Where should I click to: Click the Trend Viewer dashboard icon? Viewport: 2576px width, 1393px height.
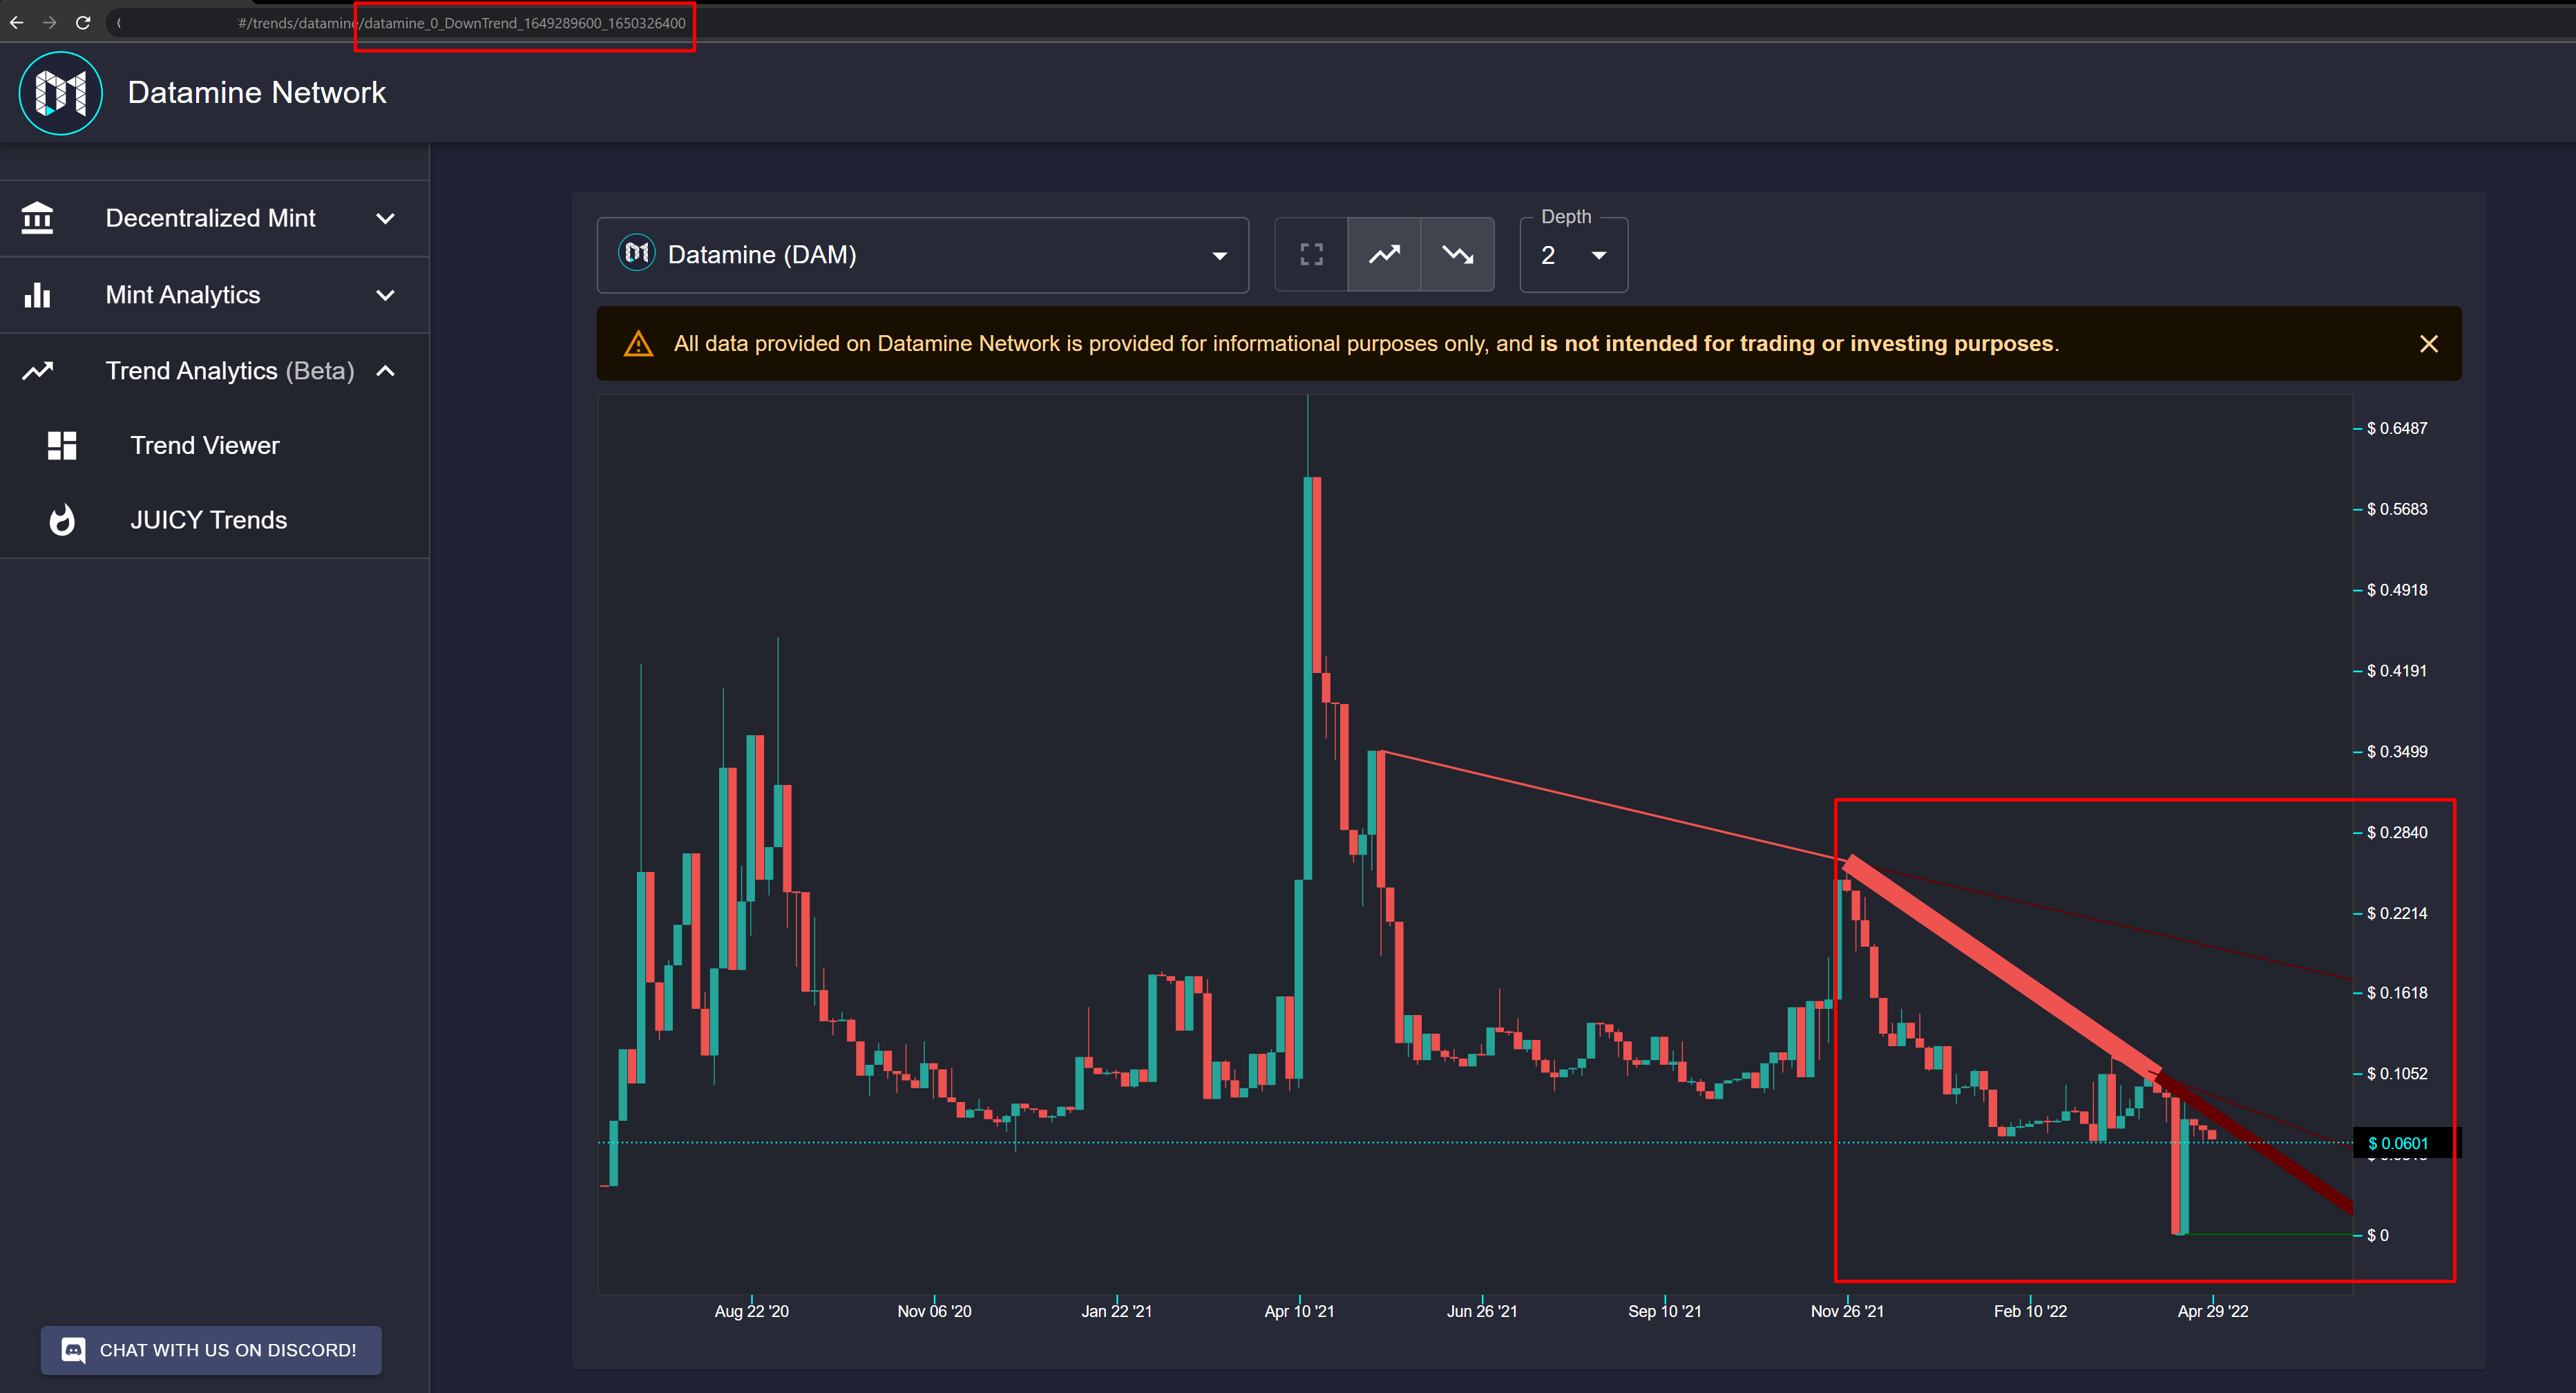click(x=62, y=446)
